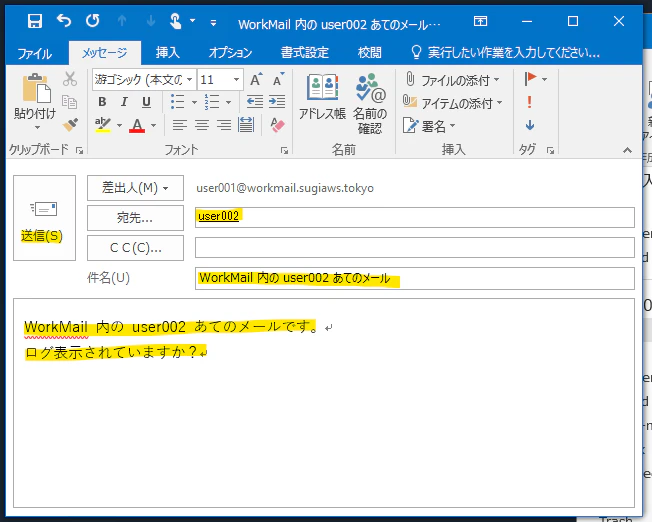Click the CC(C)... button
Screen dimensions: 652x522
135,248
